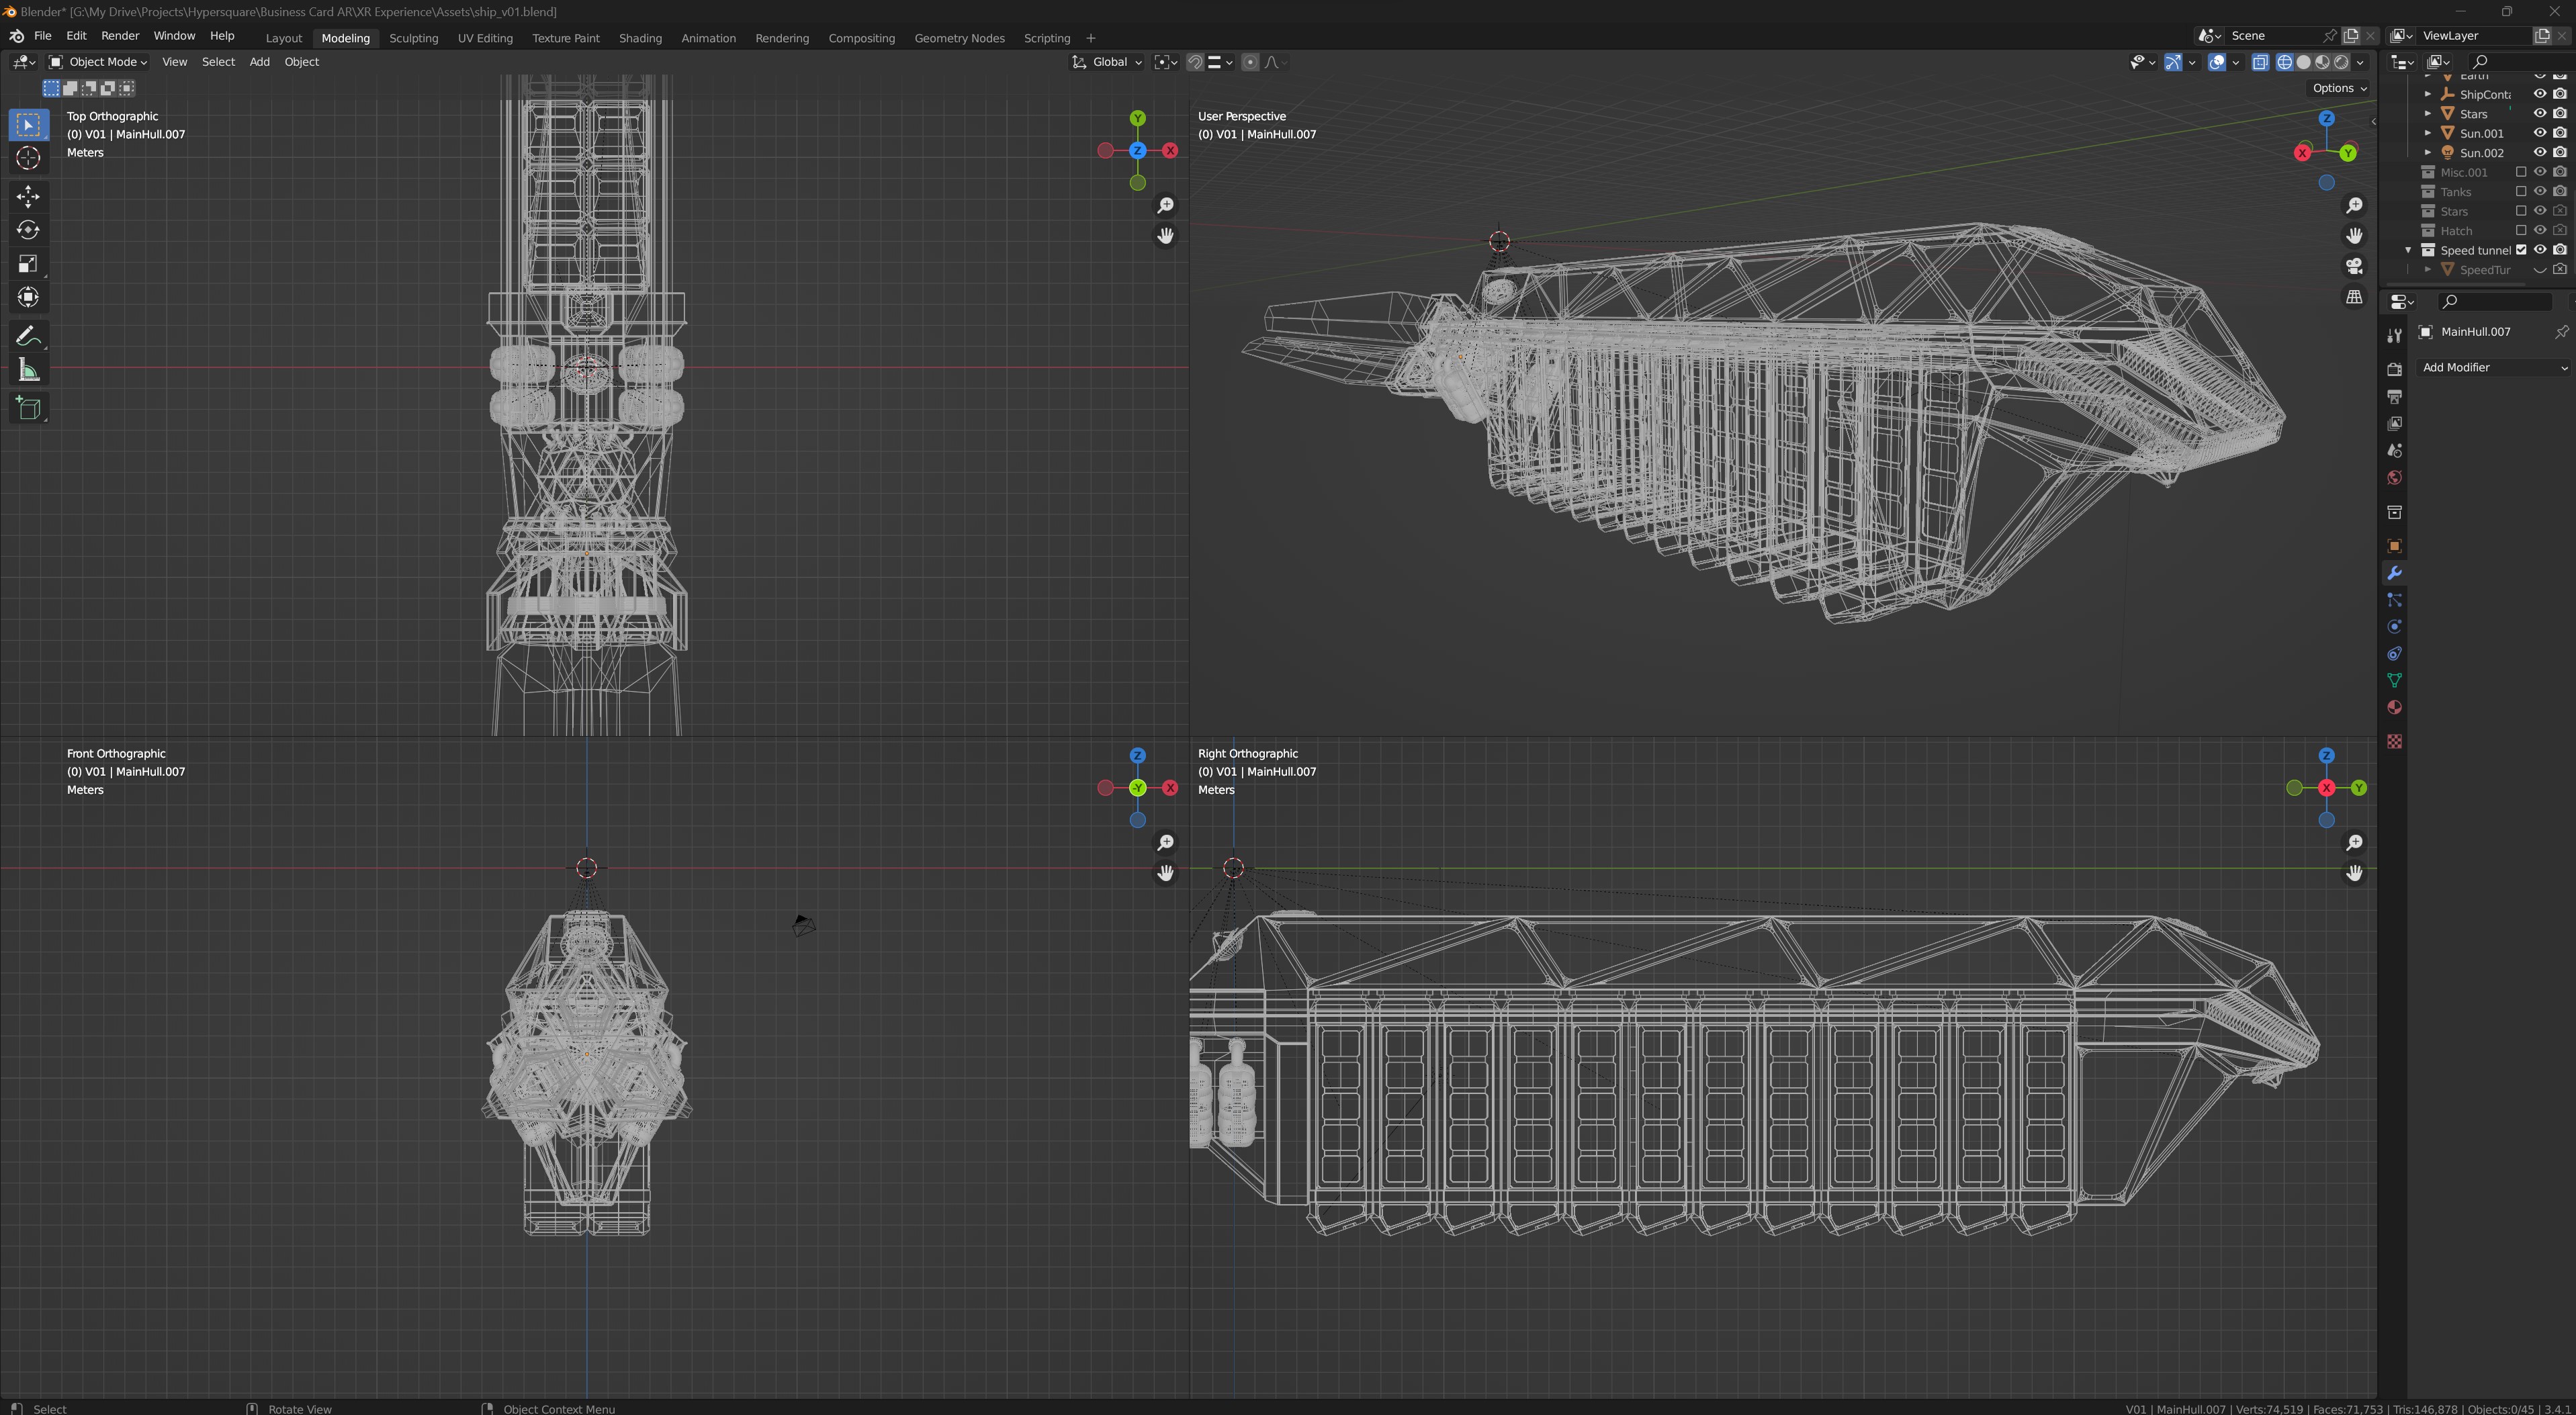Disable ShipConta object in renders

[x=2560, y=94]
